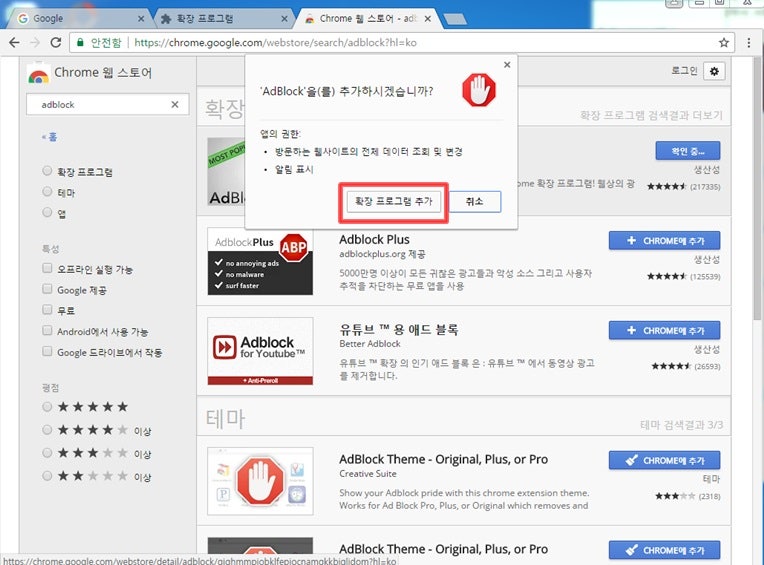Click the AdBlock red hand icon in dialog
Viewport: 764px width, 565px height.
pyautogui.click(x=478, y=90)
